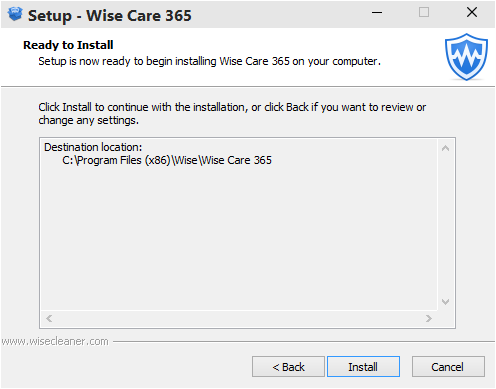This screenshot has height=389, width=496.
Task: Click the grayed-out maximize button
Action: (x=424, y=13)
